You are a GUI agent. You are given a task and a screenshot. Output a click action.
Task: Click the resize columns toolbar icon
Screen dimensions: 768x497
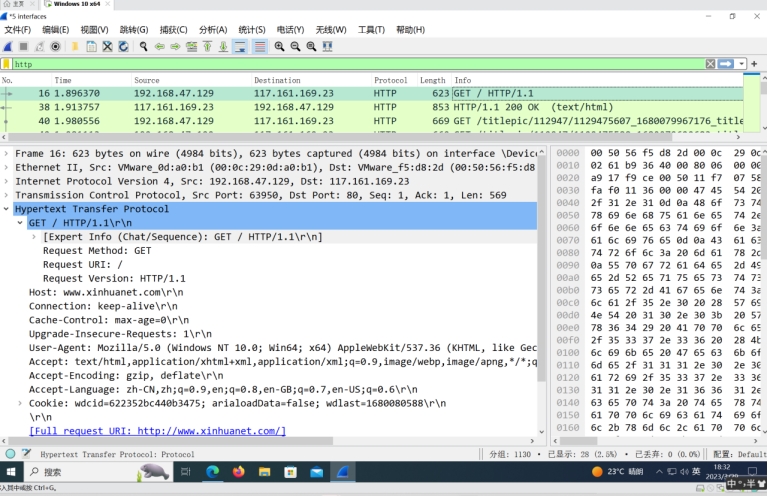coord(327,46)
